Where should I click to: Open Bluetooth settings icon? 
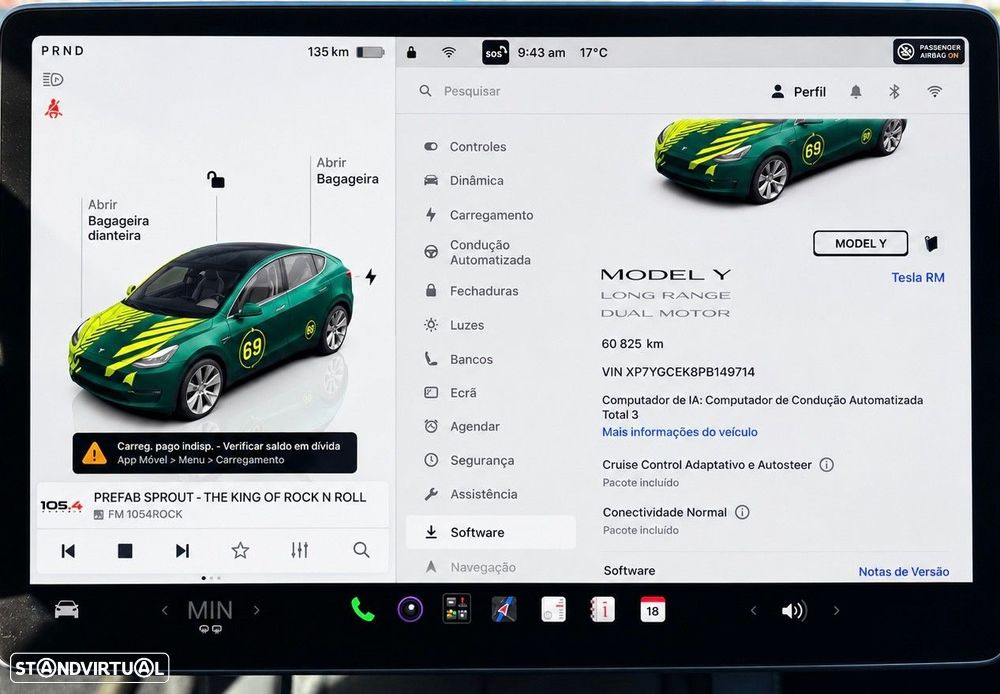click(x=894, y=92)
